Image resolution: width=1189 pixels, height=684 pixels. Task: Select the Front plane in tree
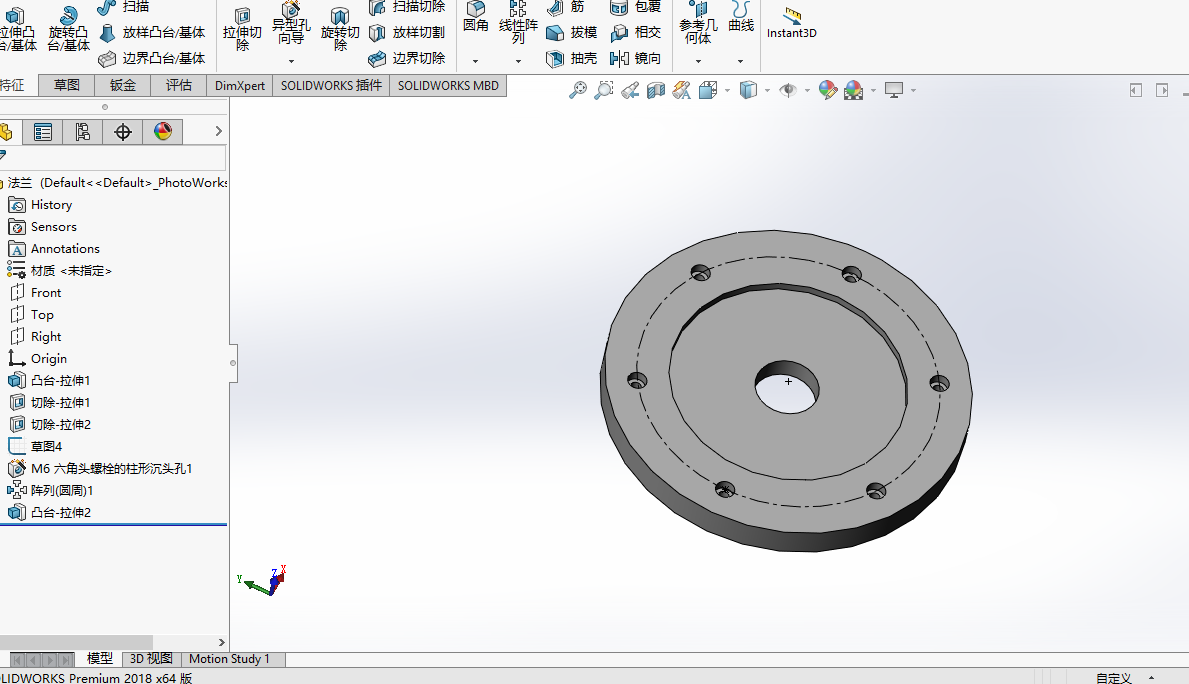[46, 293]
